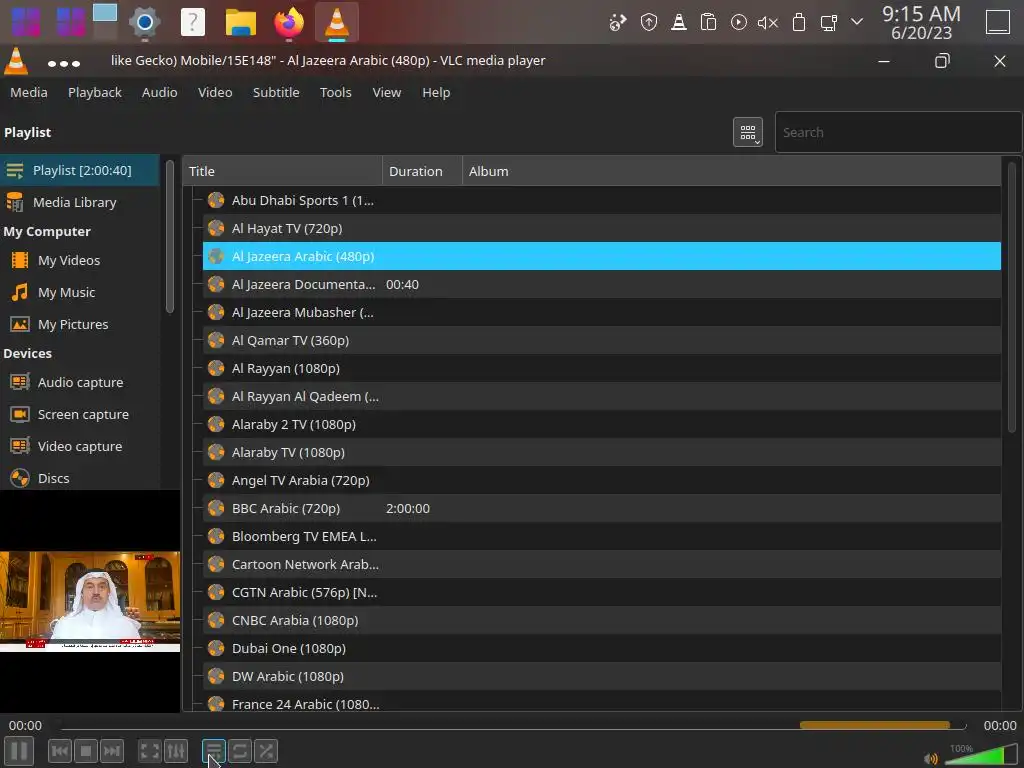Image resolution: width=1024 pixels, height=768 pixels.
Task: Skip to previous media in playlist
Action: coord(59,751)
